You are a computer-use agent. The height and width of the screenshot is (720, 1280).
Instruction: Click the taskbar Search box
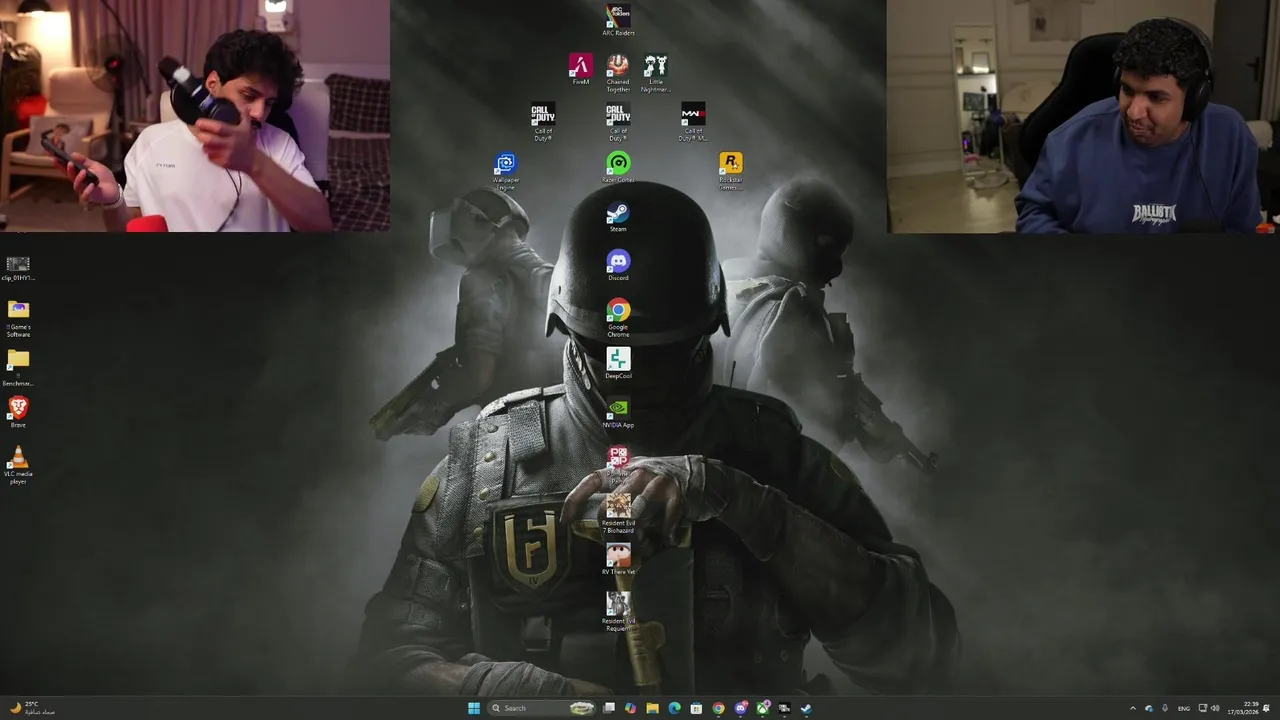542,708
